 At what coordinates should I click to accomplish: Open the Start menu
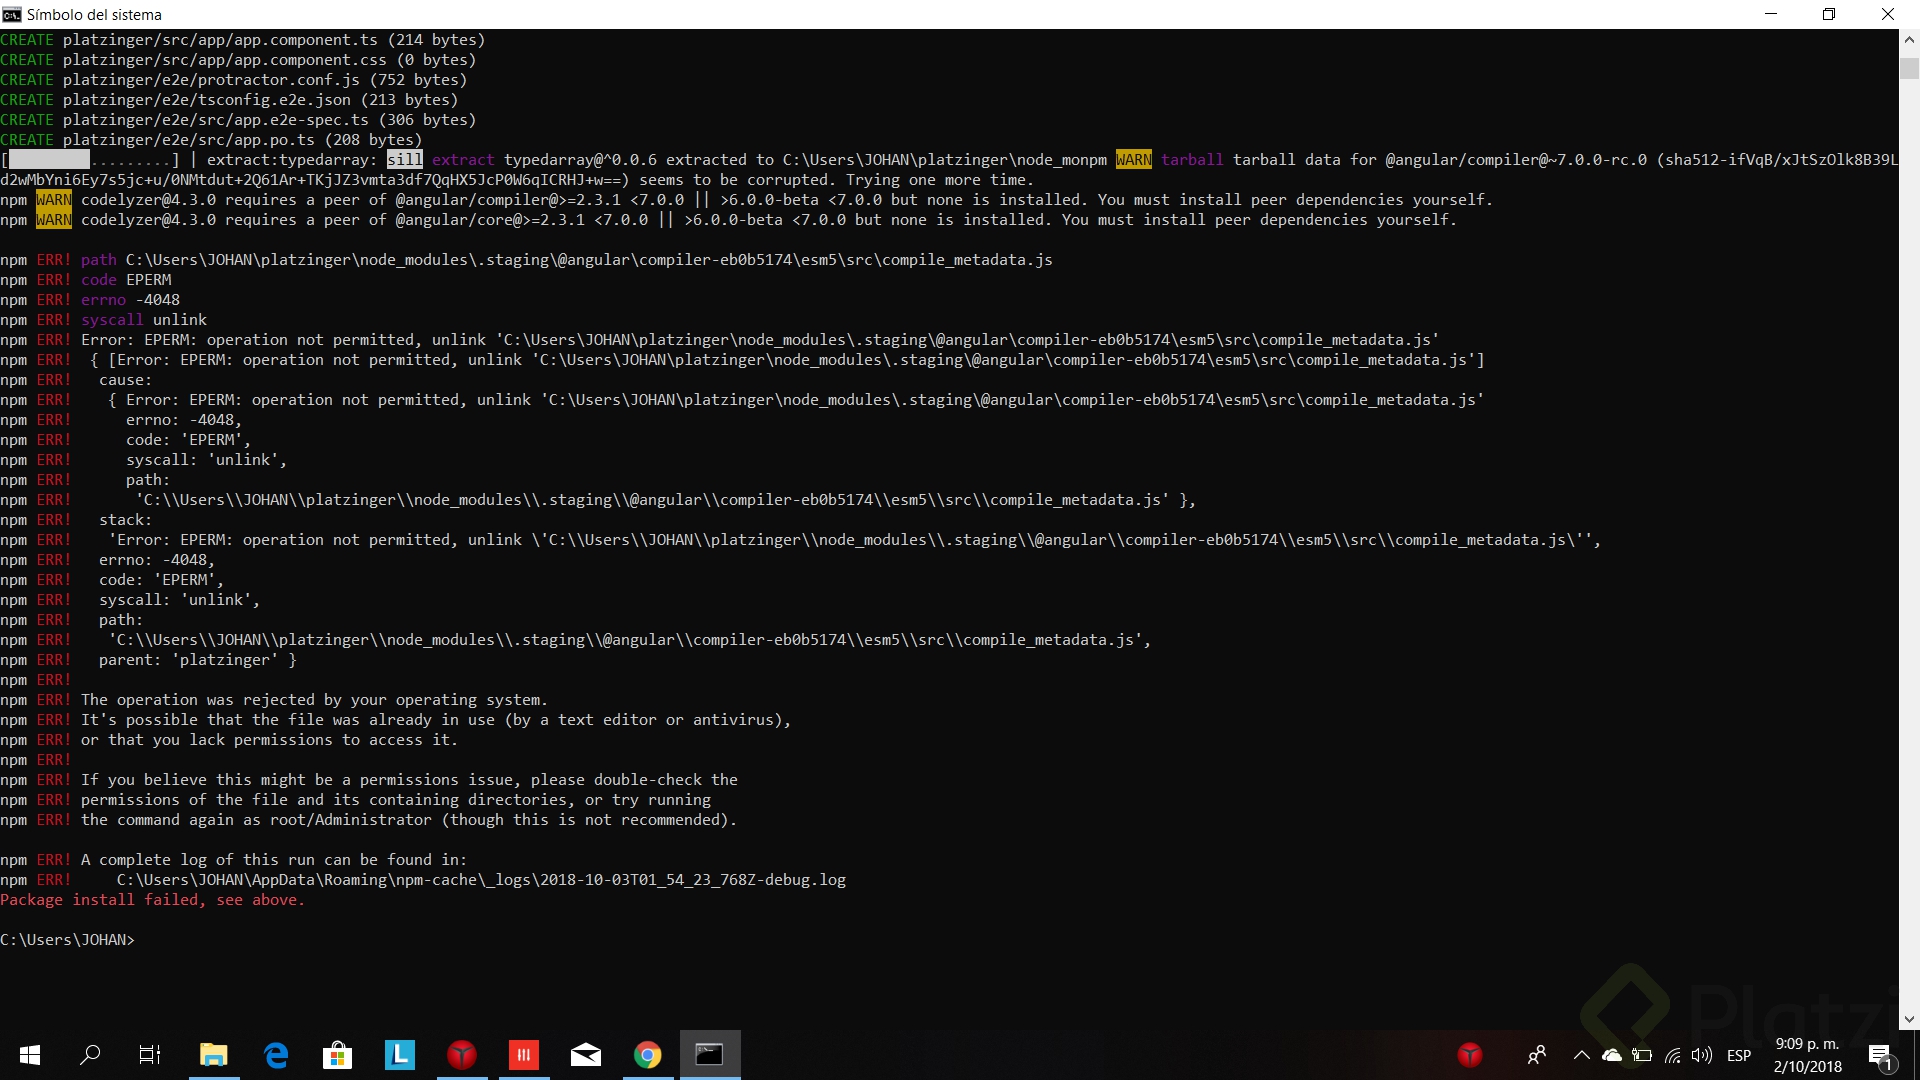coord(29,1055)
